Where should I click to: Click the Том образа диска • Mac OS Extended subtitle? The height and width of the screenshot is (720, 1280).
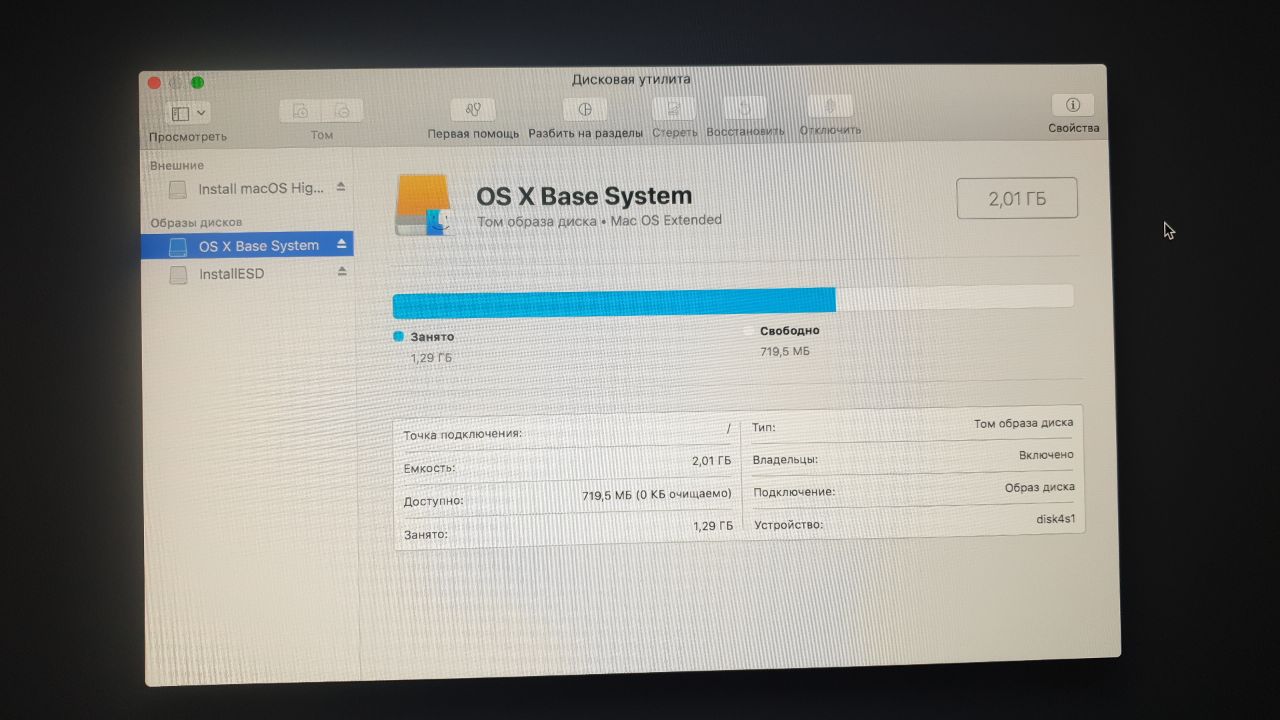point(599,220)
